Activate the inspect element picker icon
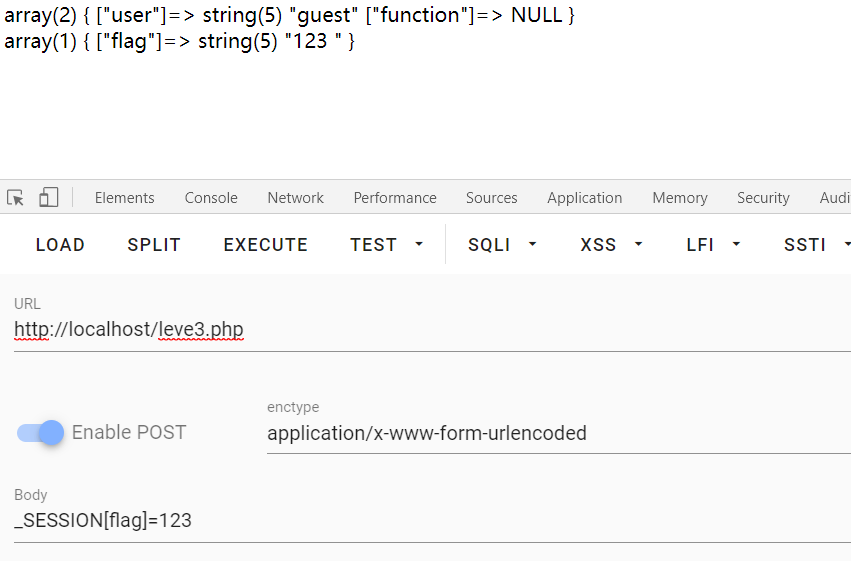The image size is (851, 561). coord(15,197)
